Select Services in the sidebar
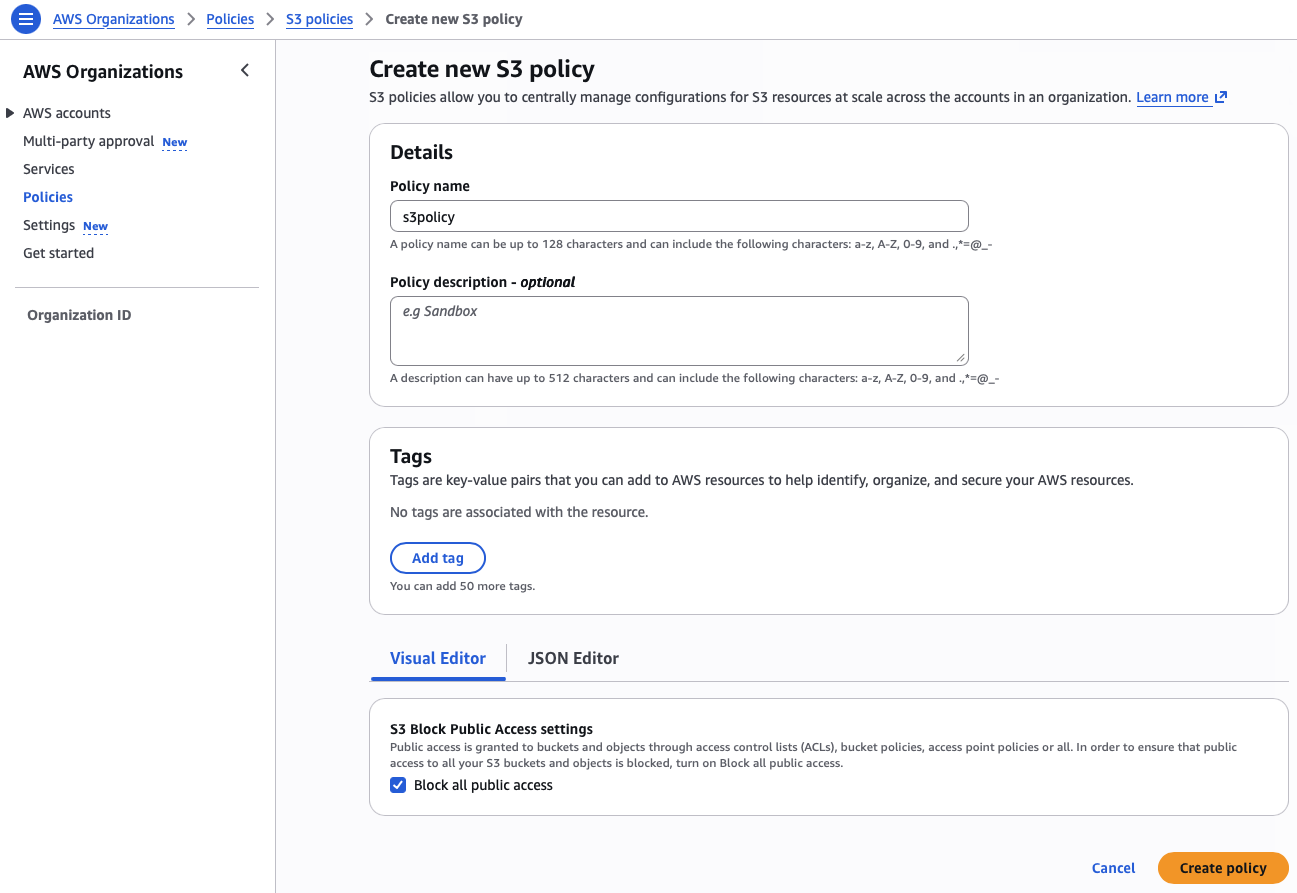The width and height of the screenshot is (1297, 893). coord(49,169)
